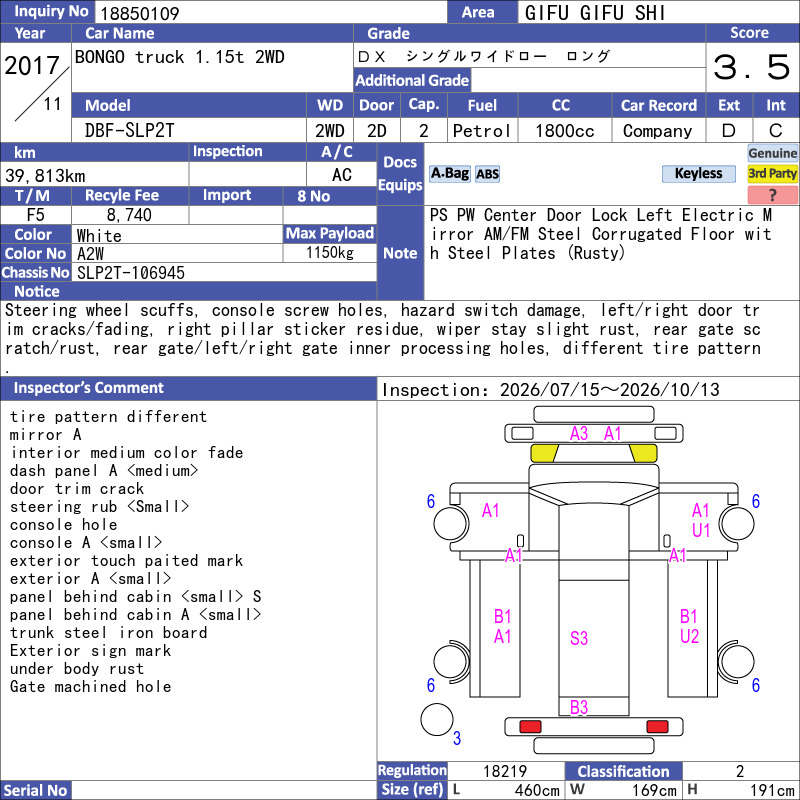
Task: Click inquiry number 18850109
Action: tap(140, 14)
